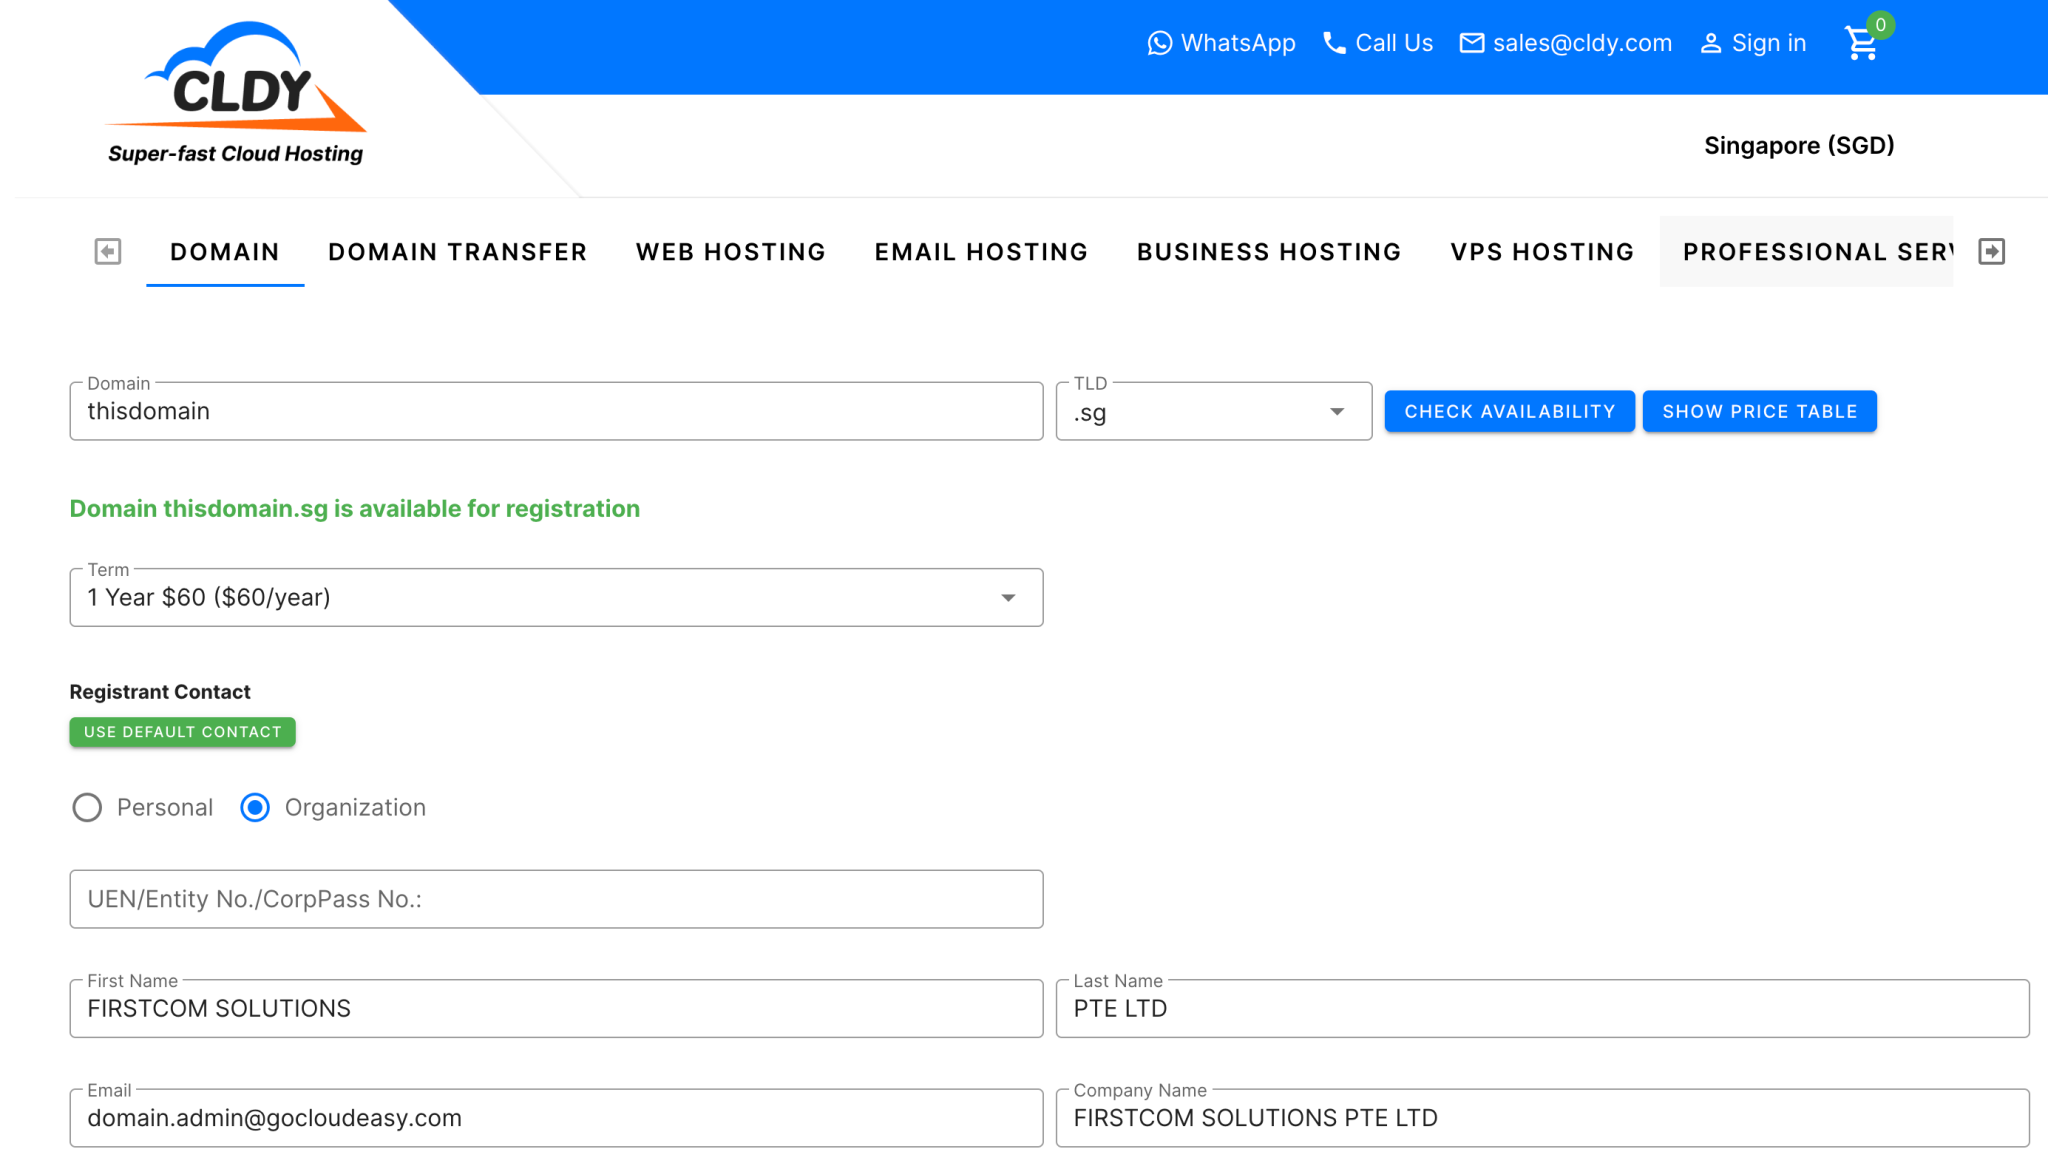Image resolution: width=2048 pixels, height=1152 pixels.
Task: Expand the Singapore (SGD) currency selector
Action: click(1799, 145)
